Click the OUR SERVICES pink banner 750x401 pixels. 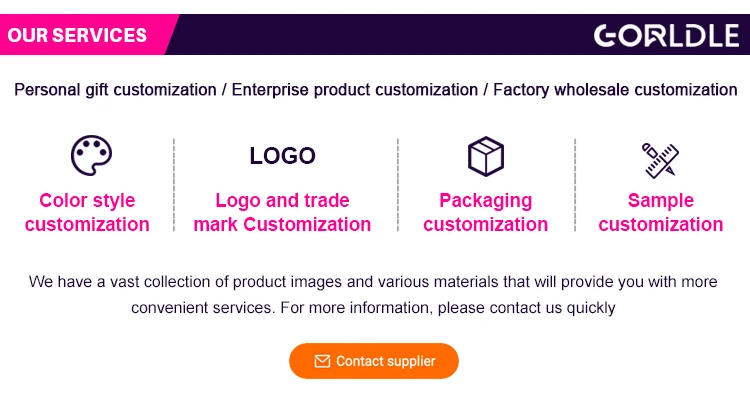pos(86,34)
